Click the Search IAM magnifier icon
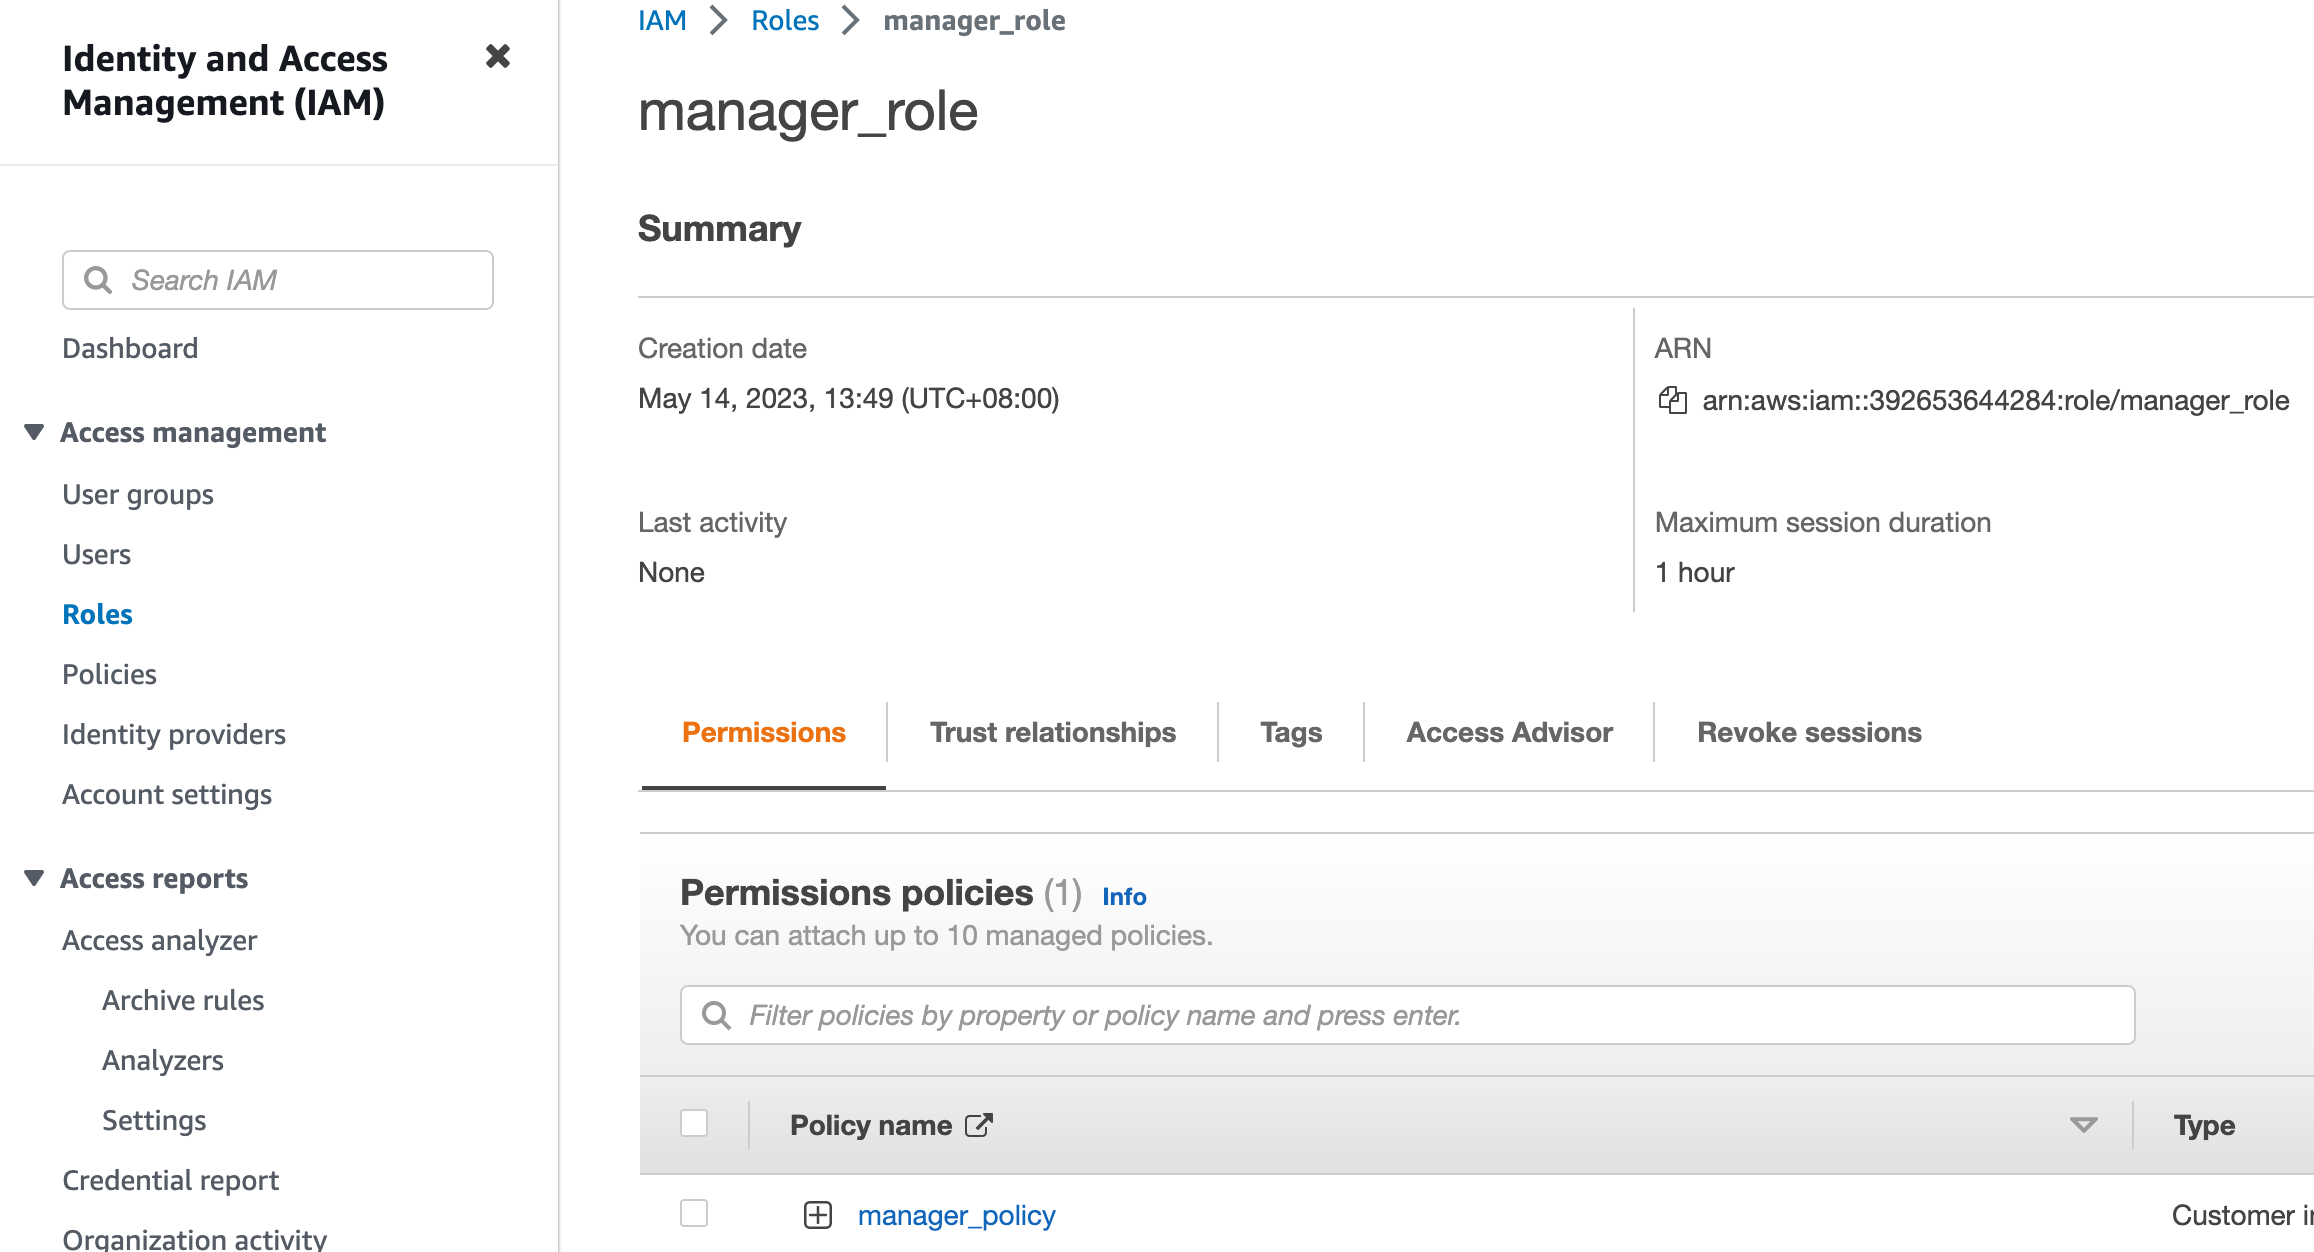The image size is (2314, 1252). tap(98, 280)
